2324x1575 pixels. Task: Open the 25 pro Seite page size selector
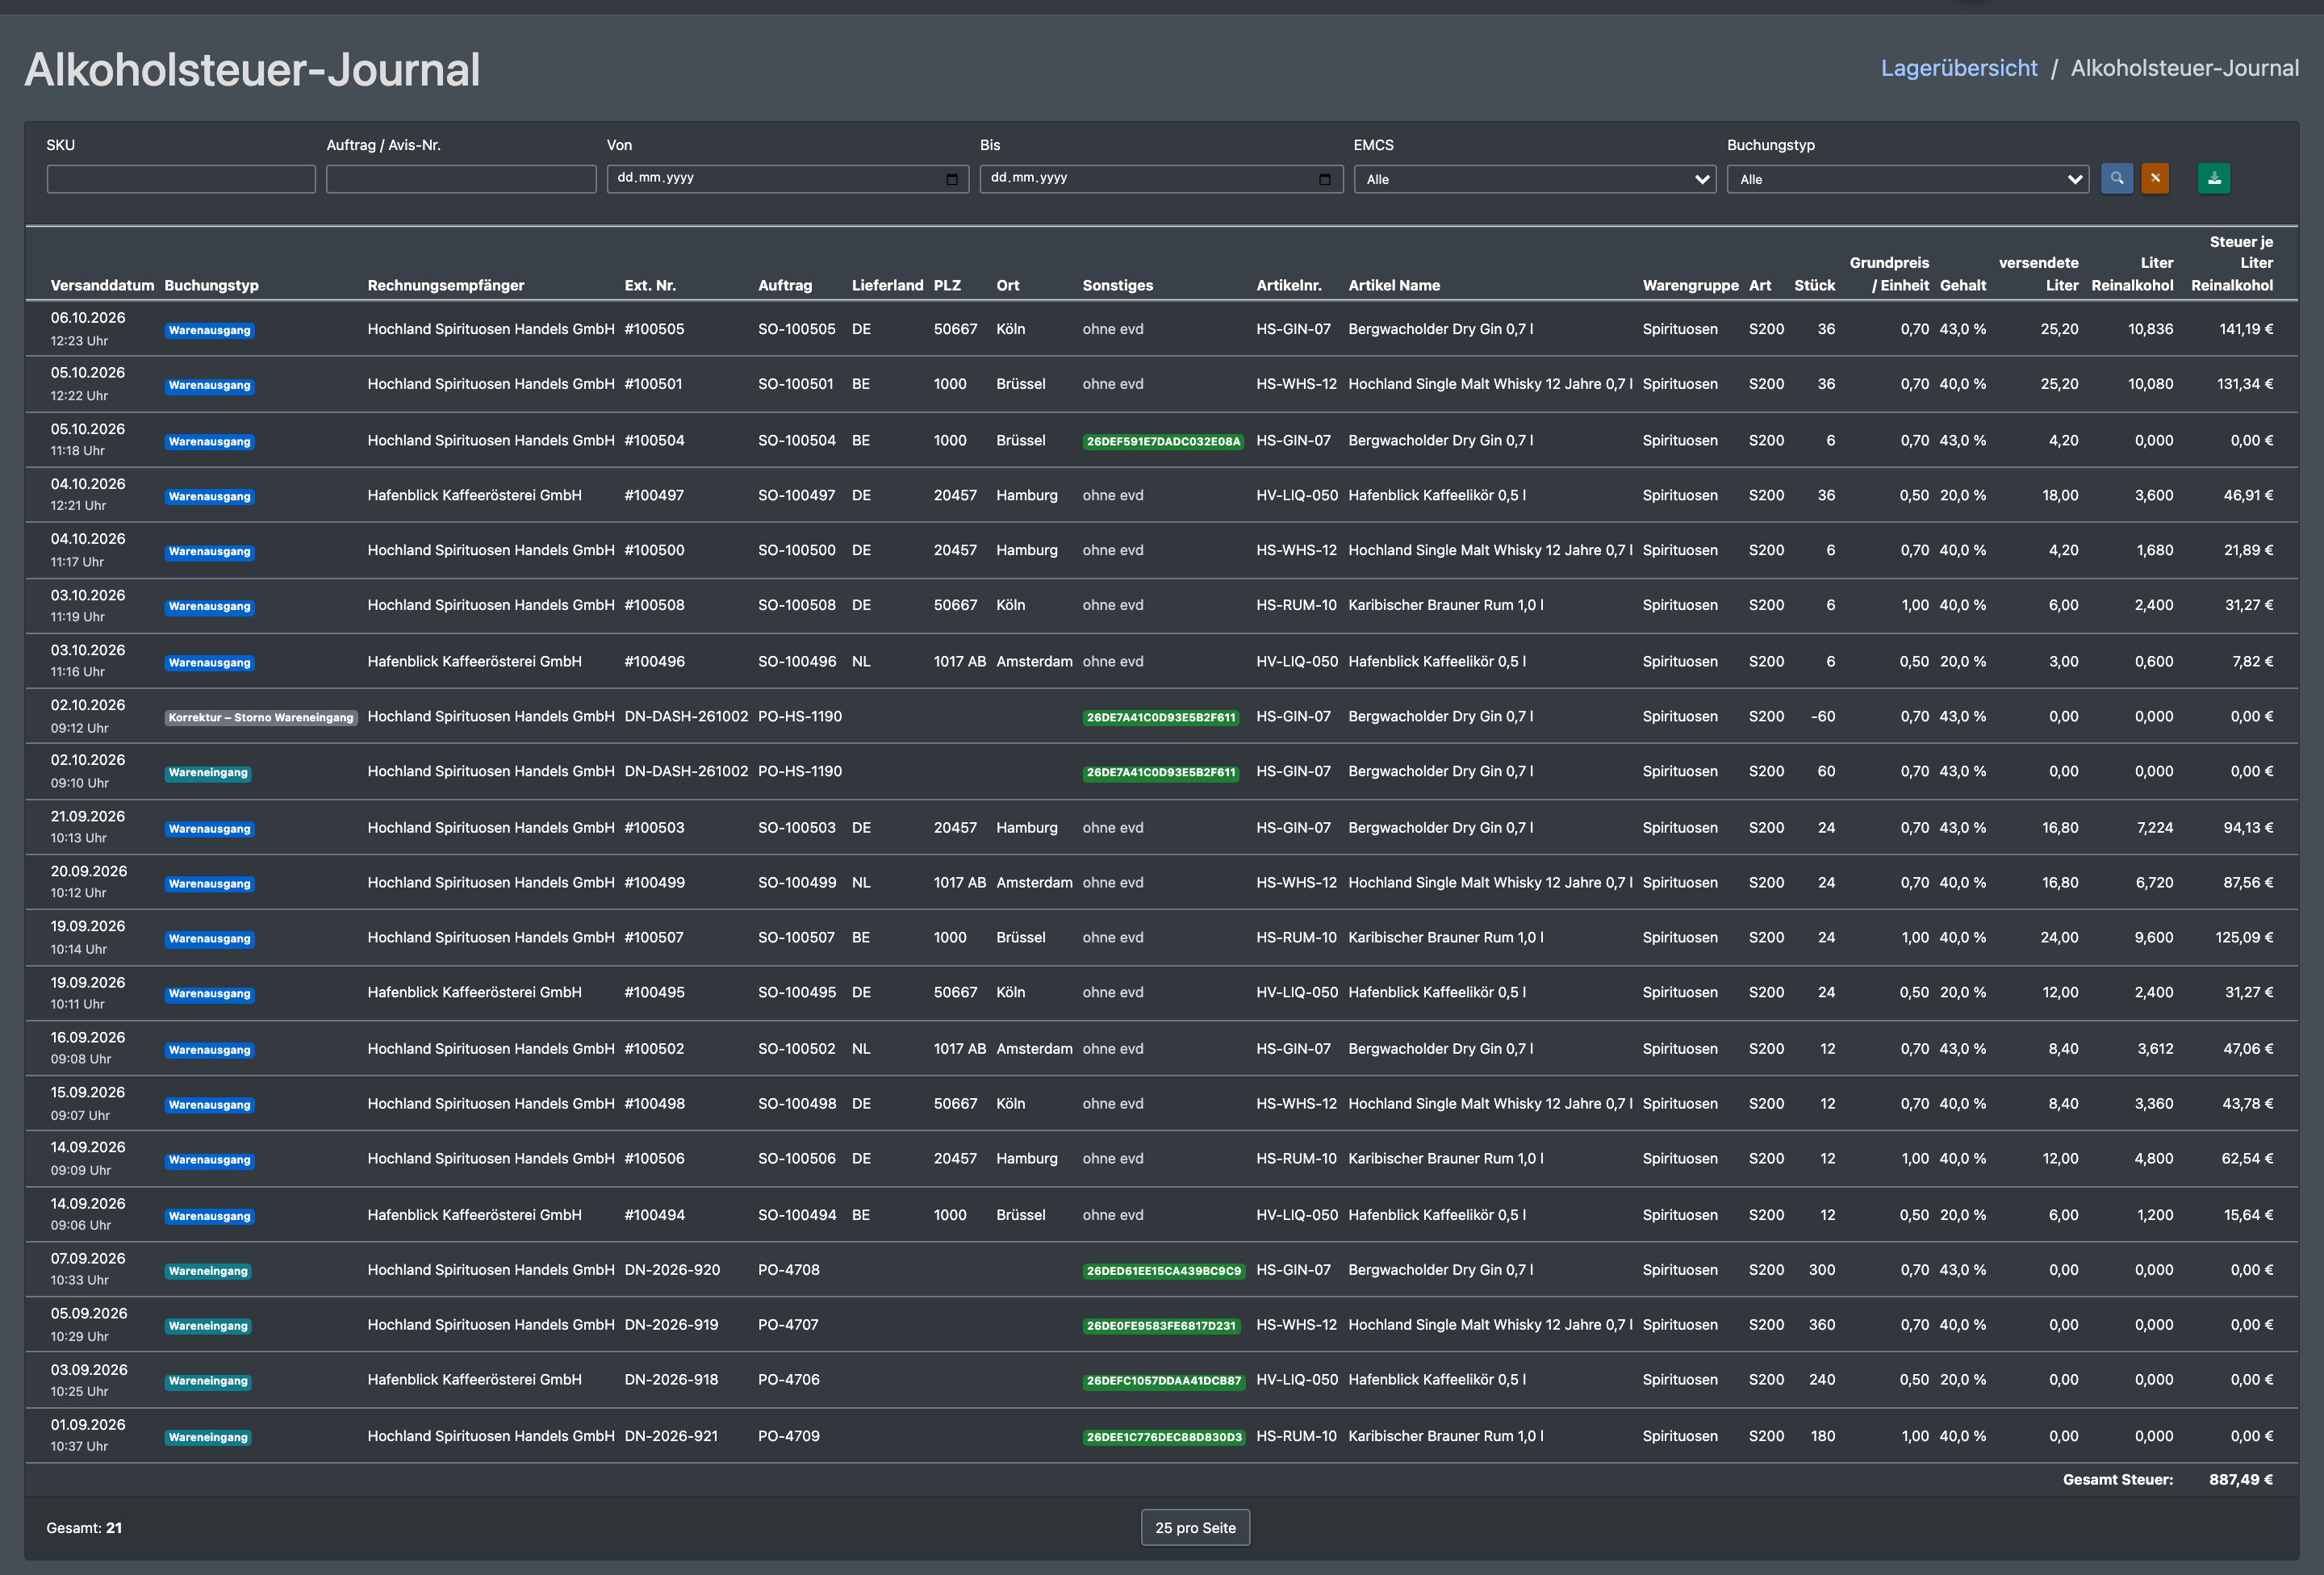(x=1195, y=1527)
